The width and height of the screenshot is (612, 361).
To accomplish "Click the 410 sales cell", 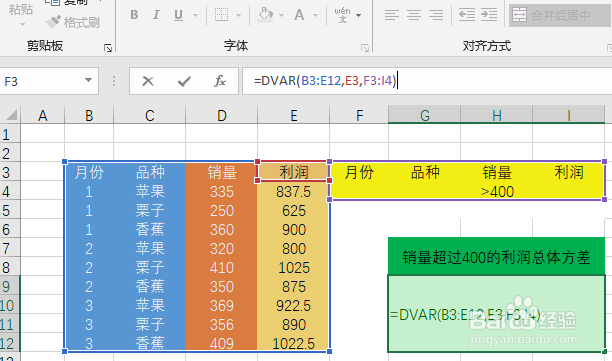I will click(222, 267).
